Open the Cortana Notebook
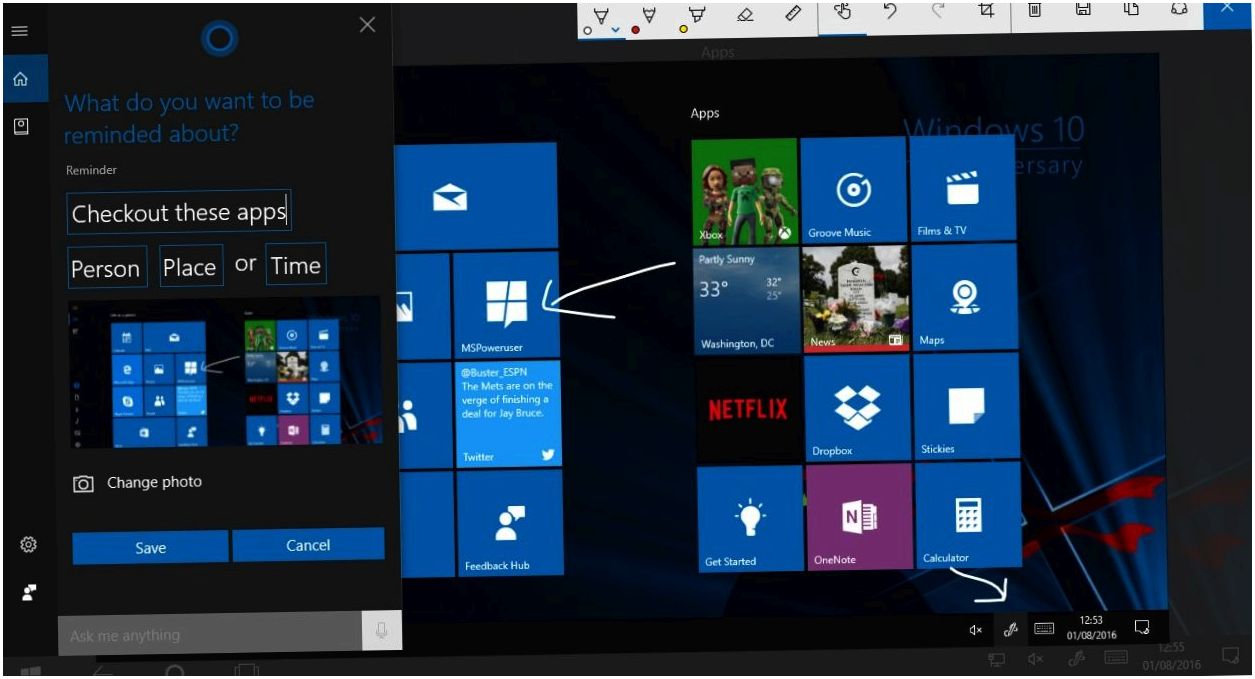 point(21,126)
